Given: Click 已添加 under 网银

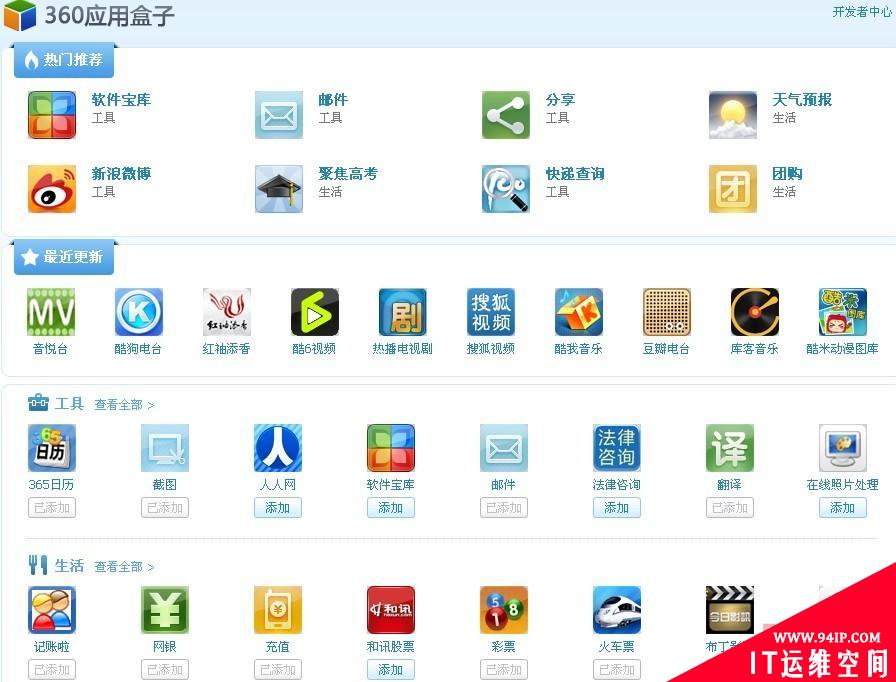Looking at the screenshot, I should pyautogui.click(x=165, y=670).
